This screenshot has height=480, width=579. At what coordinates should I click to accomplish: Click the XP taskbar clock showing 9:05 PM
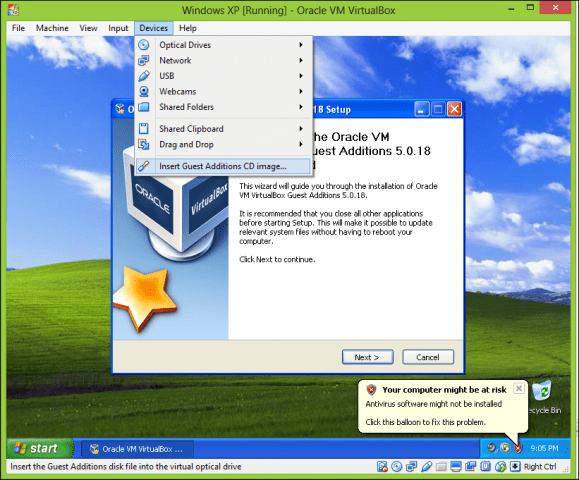pyautogui.click(x=544, y=448)
